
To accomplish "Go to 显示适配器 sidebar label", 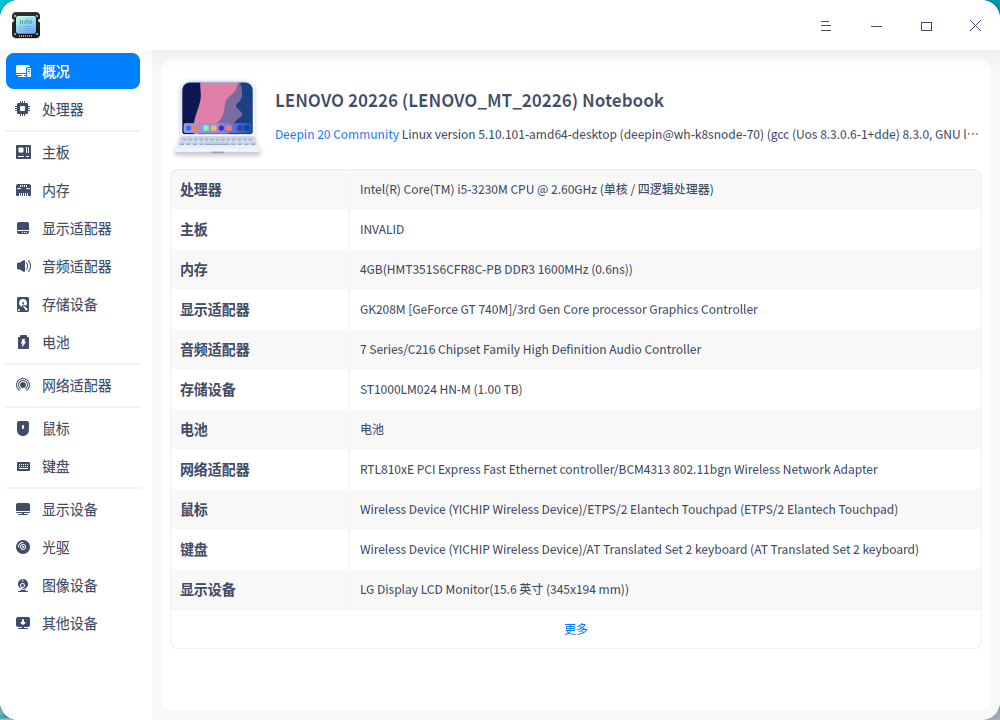I will click(77, 229).
